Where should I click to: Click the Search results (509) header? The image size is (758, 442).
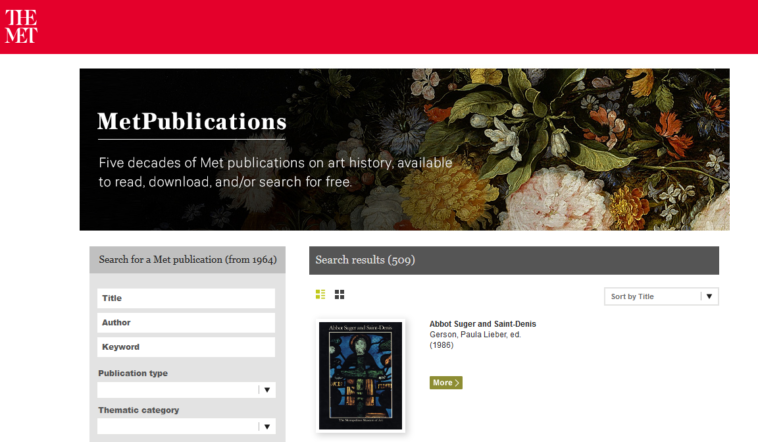tap(514, 260)
